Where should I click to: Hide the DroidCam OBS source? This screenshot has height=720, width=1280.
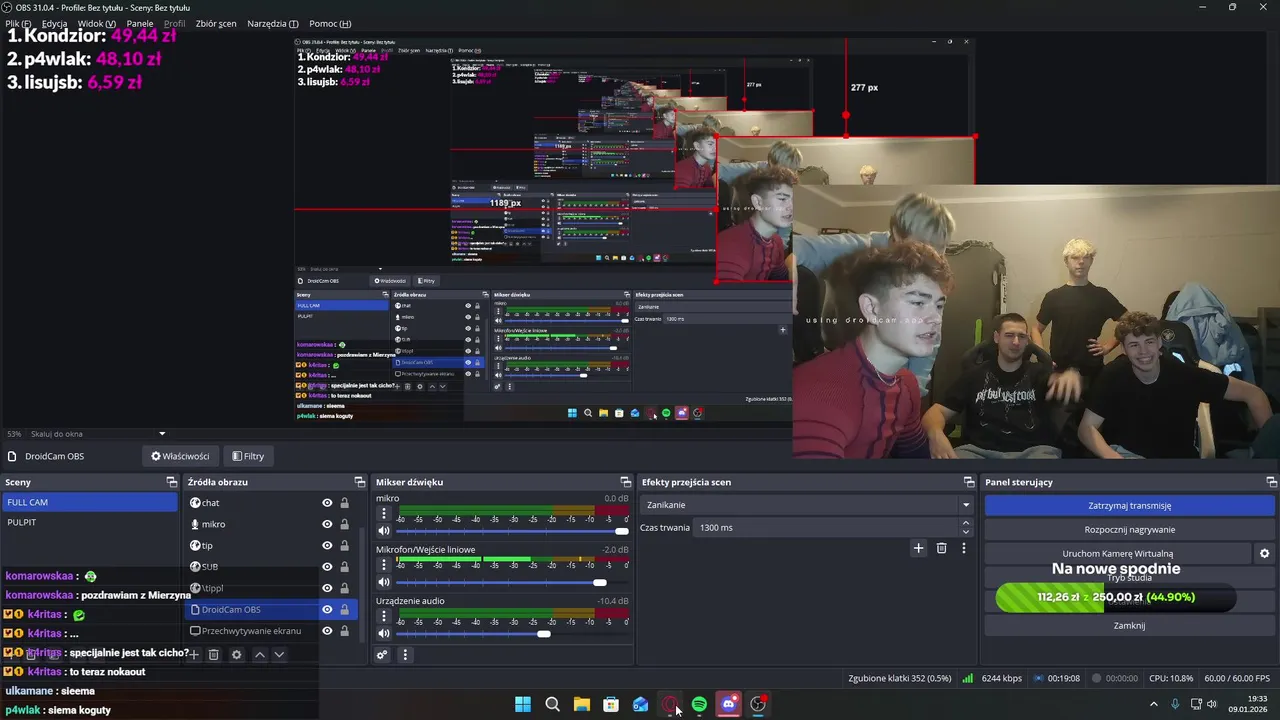(x=327, y=610)
